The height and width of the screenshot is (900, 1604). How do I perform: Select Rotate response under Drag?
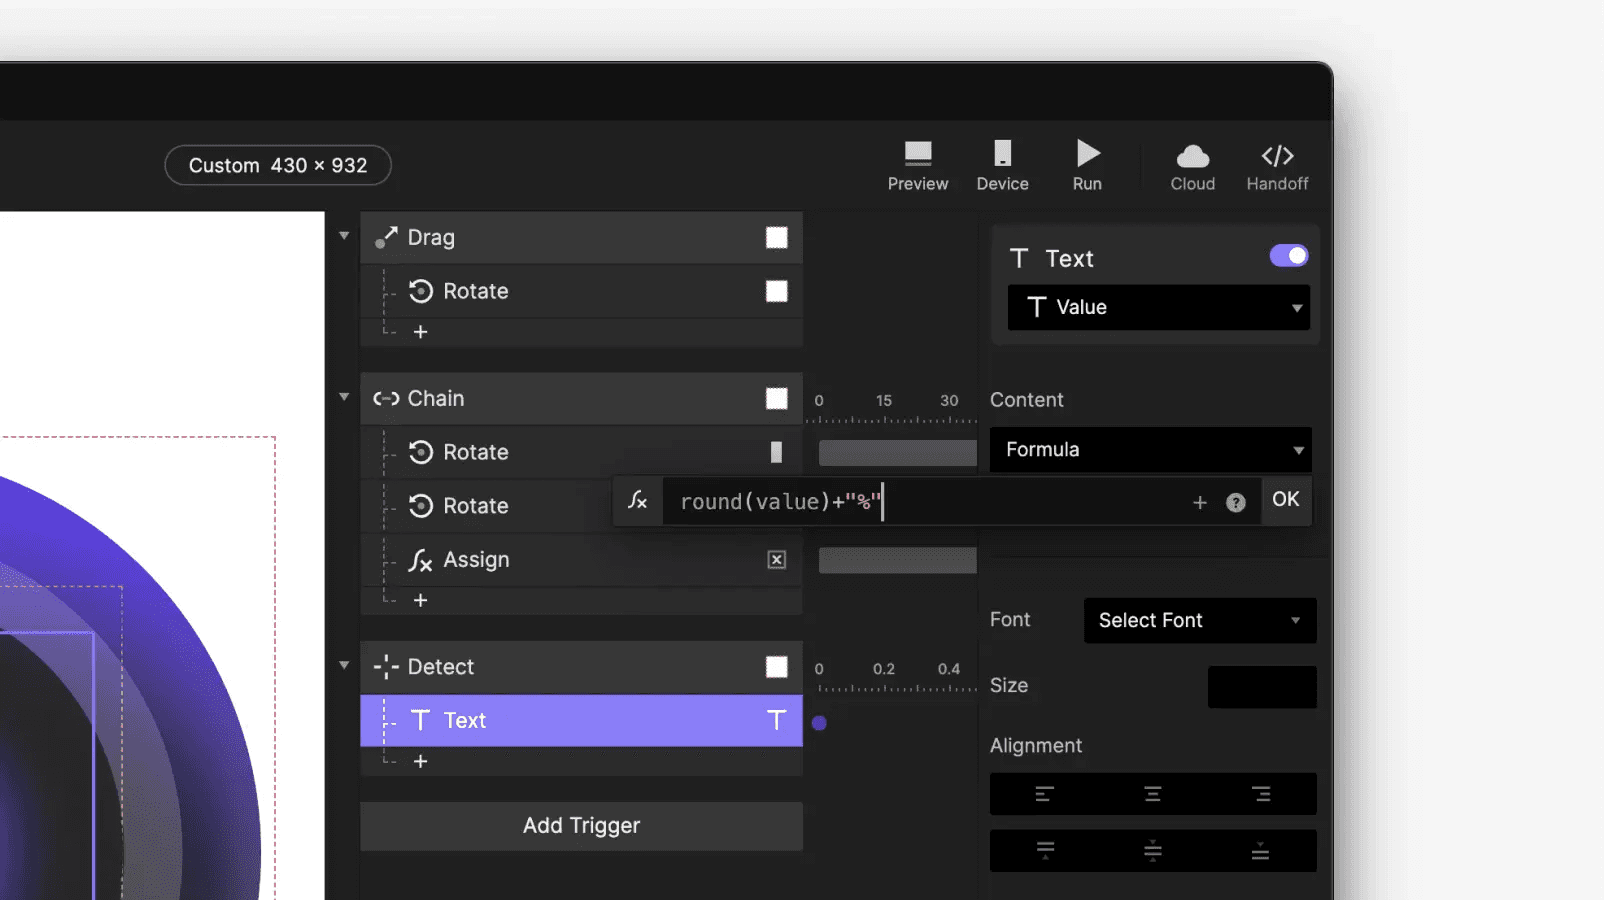click(581, 291)
